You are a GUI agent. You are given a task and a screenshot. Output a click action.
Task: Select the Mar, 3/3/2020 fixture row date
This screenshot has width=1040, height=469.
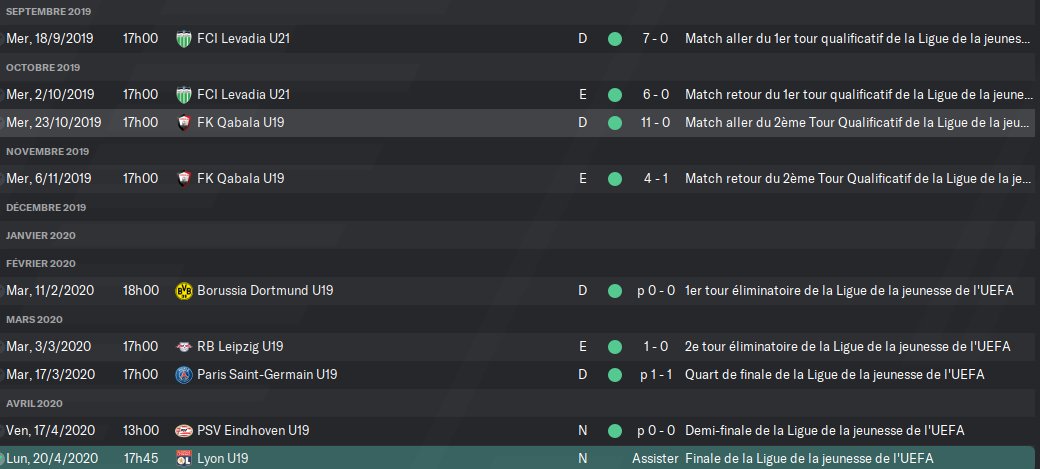48,346
